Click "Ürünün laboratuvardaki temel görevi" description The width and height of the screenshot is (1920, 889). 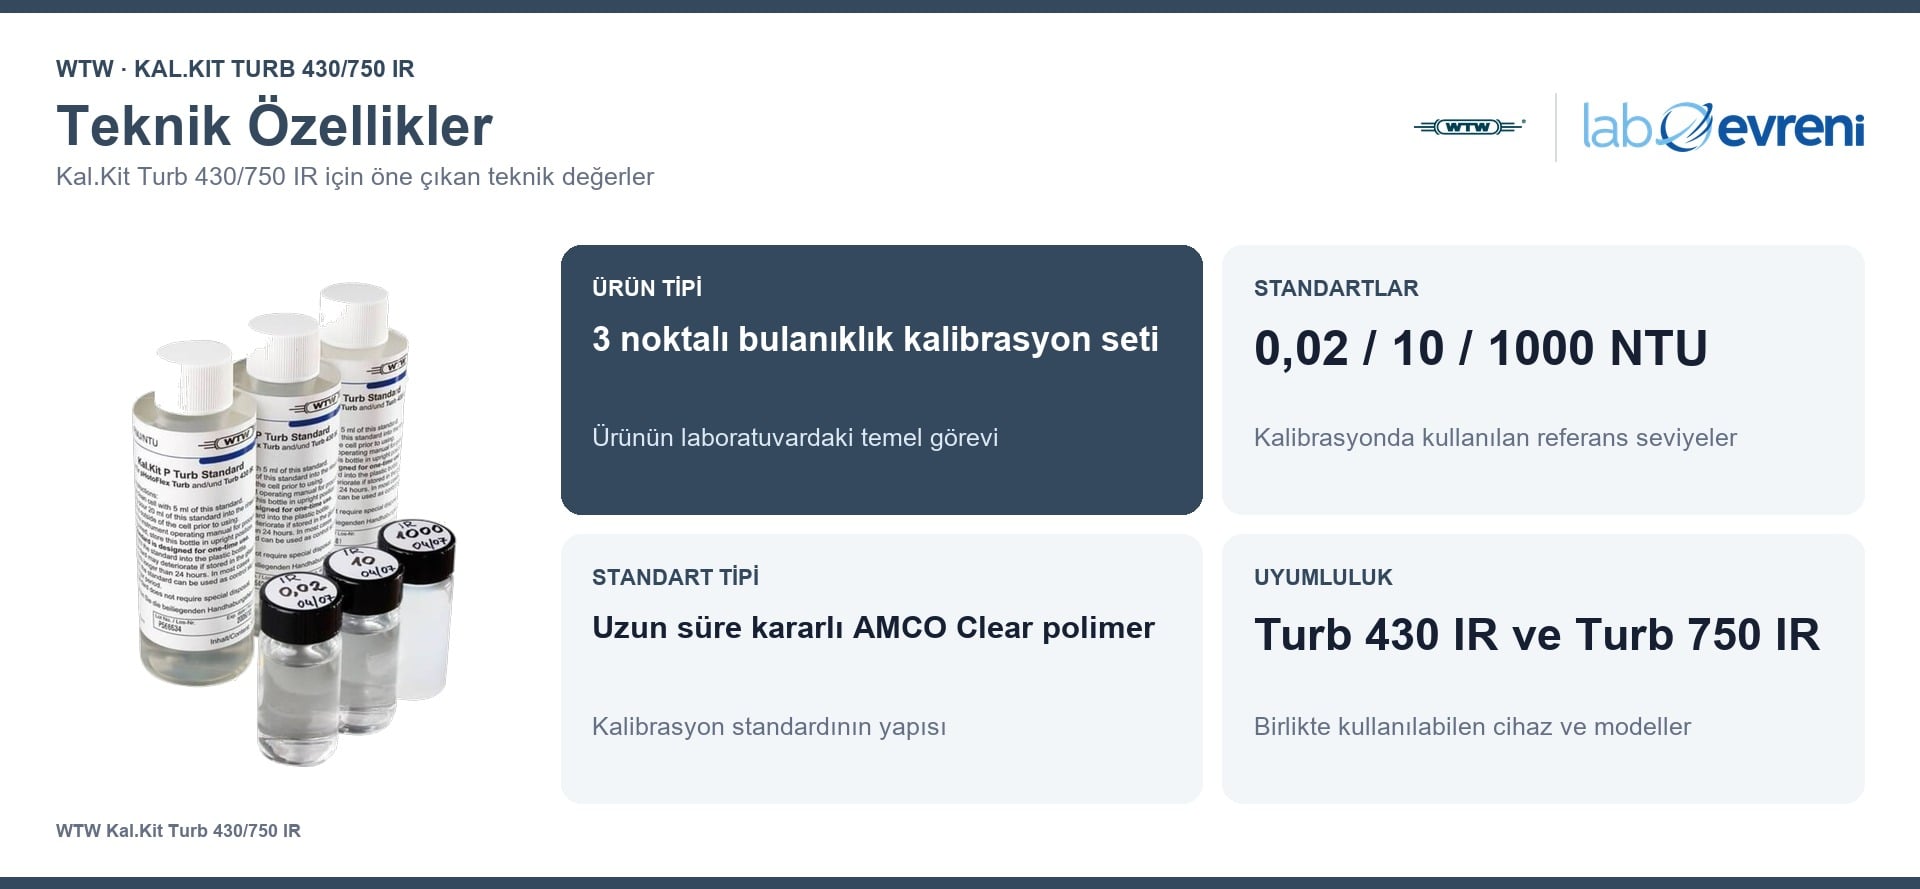(795, 437)
